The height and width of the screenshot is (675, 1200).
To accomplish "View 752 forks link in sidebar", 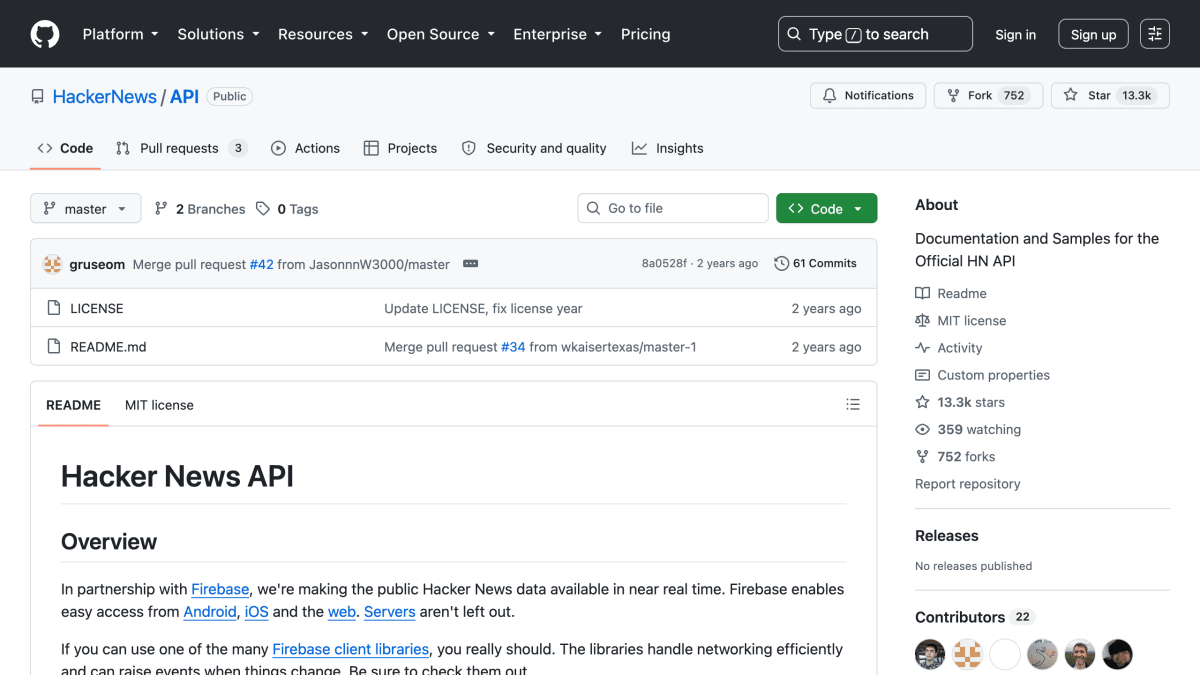I will [x=955, y=456].
